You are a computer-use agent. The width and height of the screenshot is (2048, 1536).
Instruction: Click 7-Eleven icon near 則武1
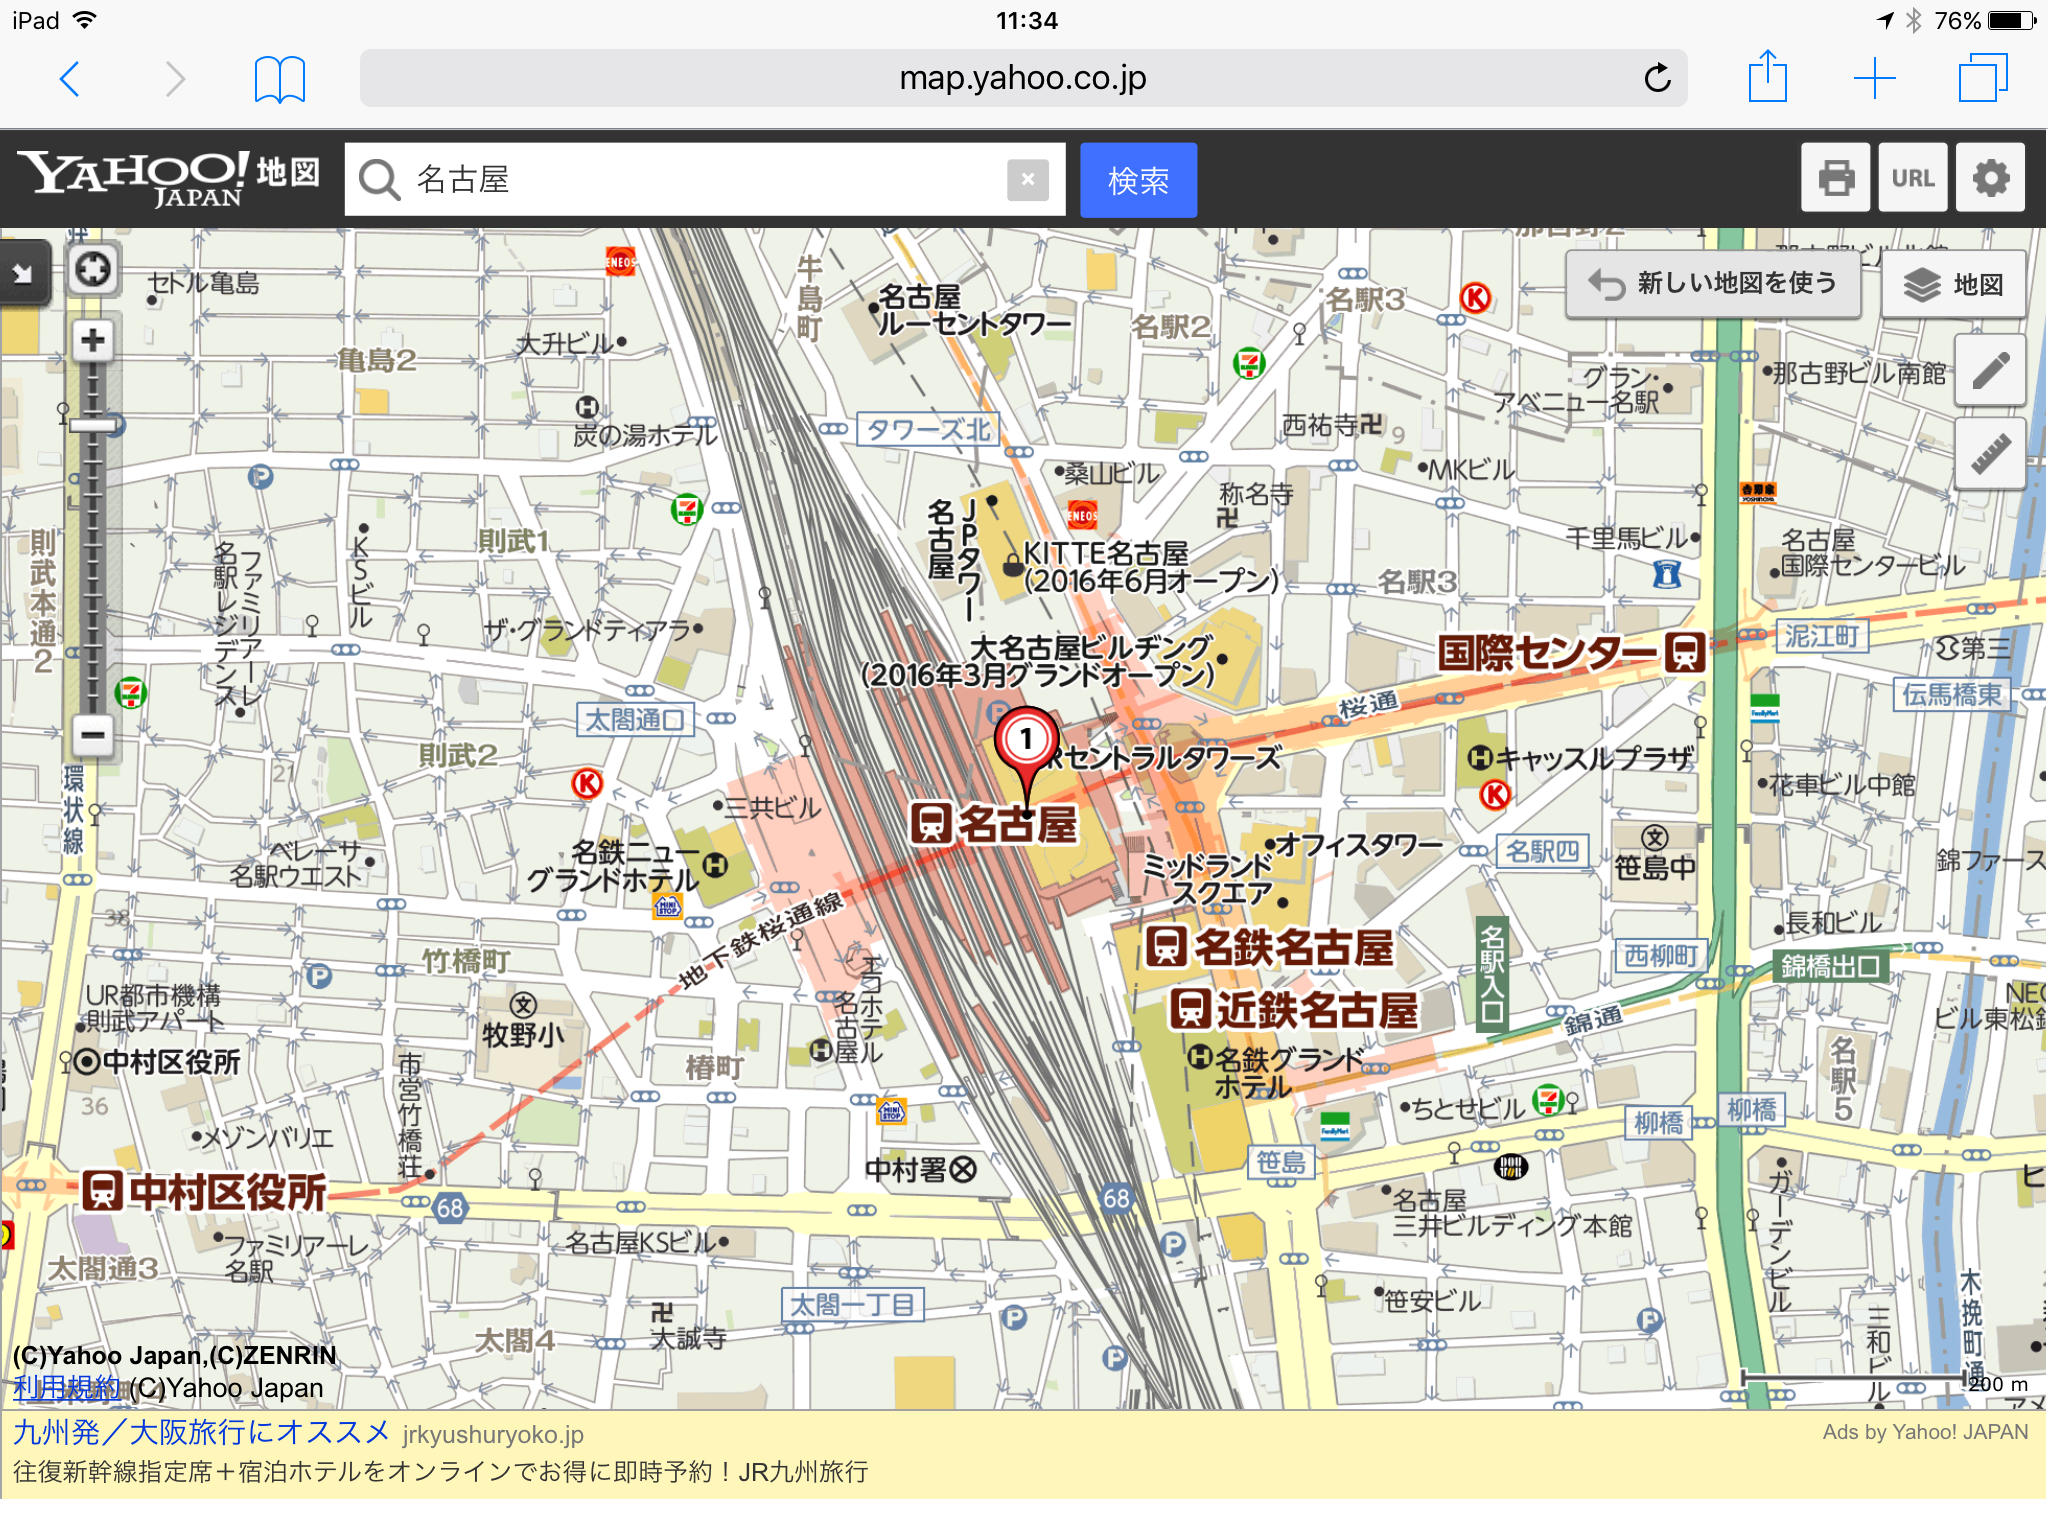[x=687, y=510]
